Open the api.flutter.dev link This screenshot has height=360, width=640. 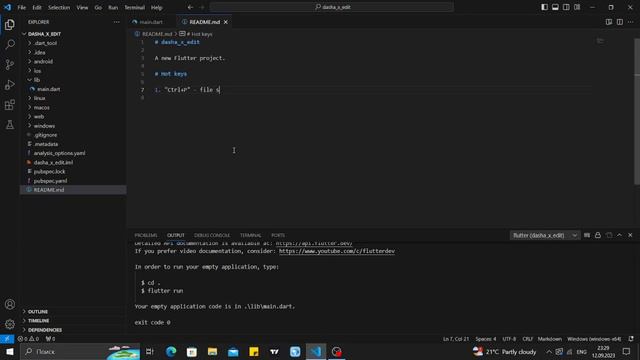pos(314,243)
